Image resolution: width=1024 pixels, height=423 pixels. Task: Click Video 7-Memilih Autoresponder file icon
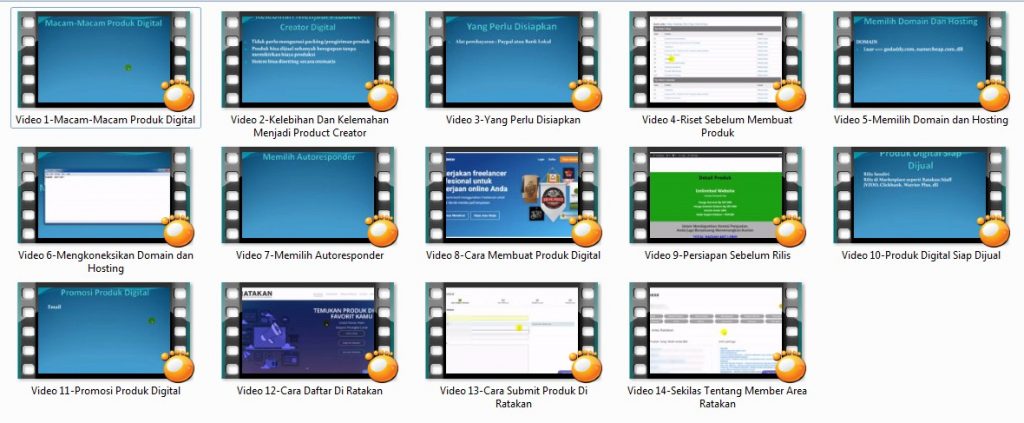click(x=309, y=195)
